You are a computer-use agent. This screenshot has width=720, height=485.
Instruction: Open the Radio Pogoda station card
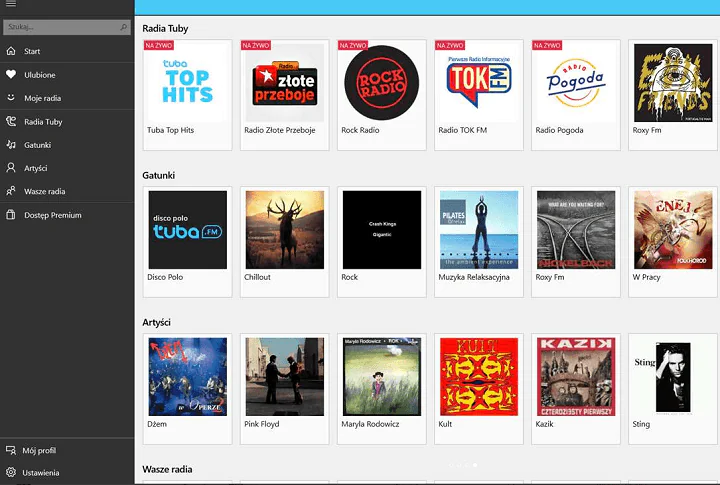pos(576,95)
